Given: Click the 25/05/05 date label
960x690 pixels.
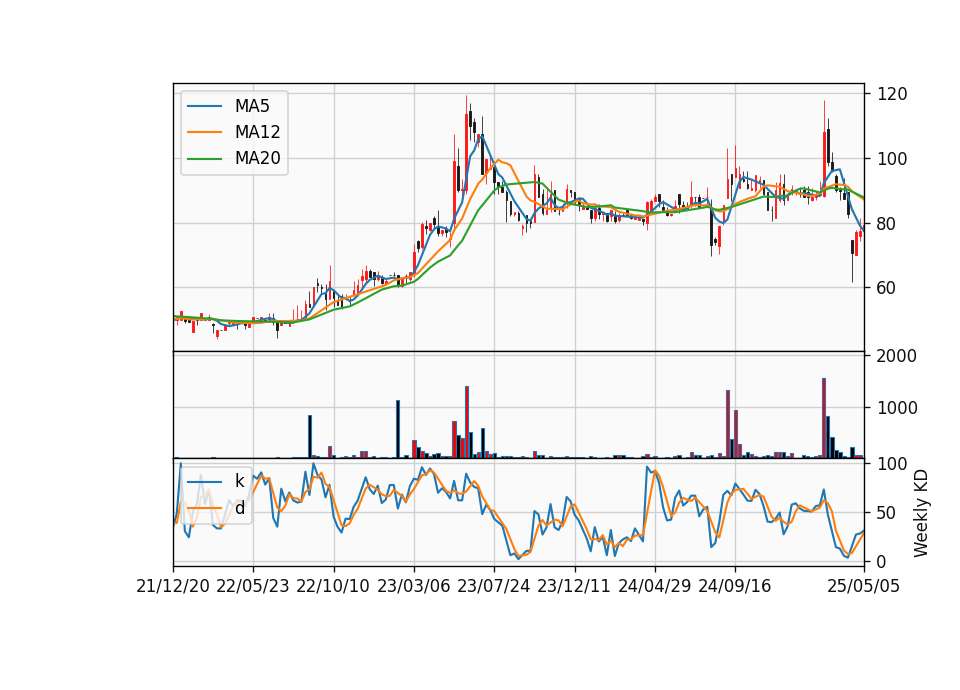Looking at the screenshot, I should [x=864, y=586].
